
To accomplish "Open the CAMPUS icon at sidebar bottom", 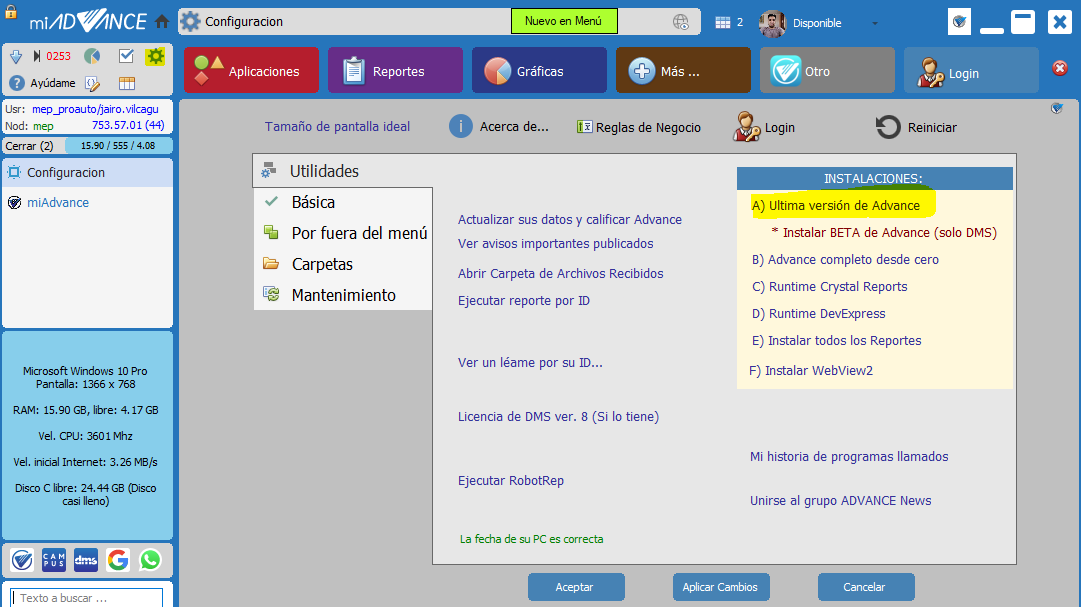I will pos(54,560).
